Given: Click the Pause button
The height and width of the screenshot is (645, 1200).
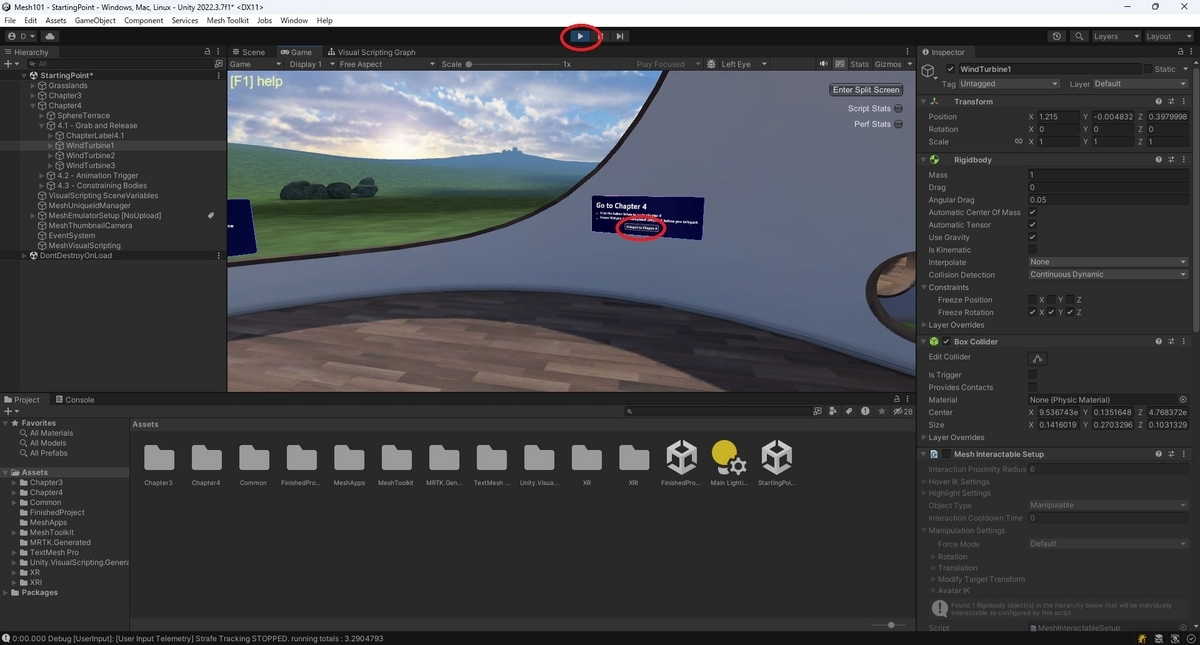Looking at the screenshot, I should coord(600,36).
